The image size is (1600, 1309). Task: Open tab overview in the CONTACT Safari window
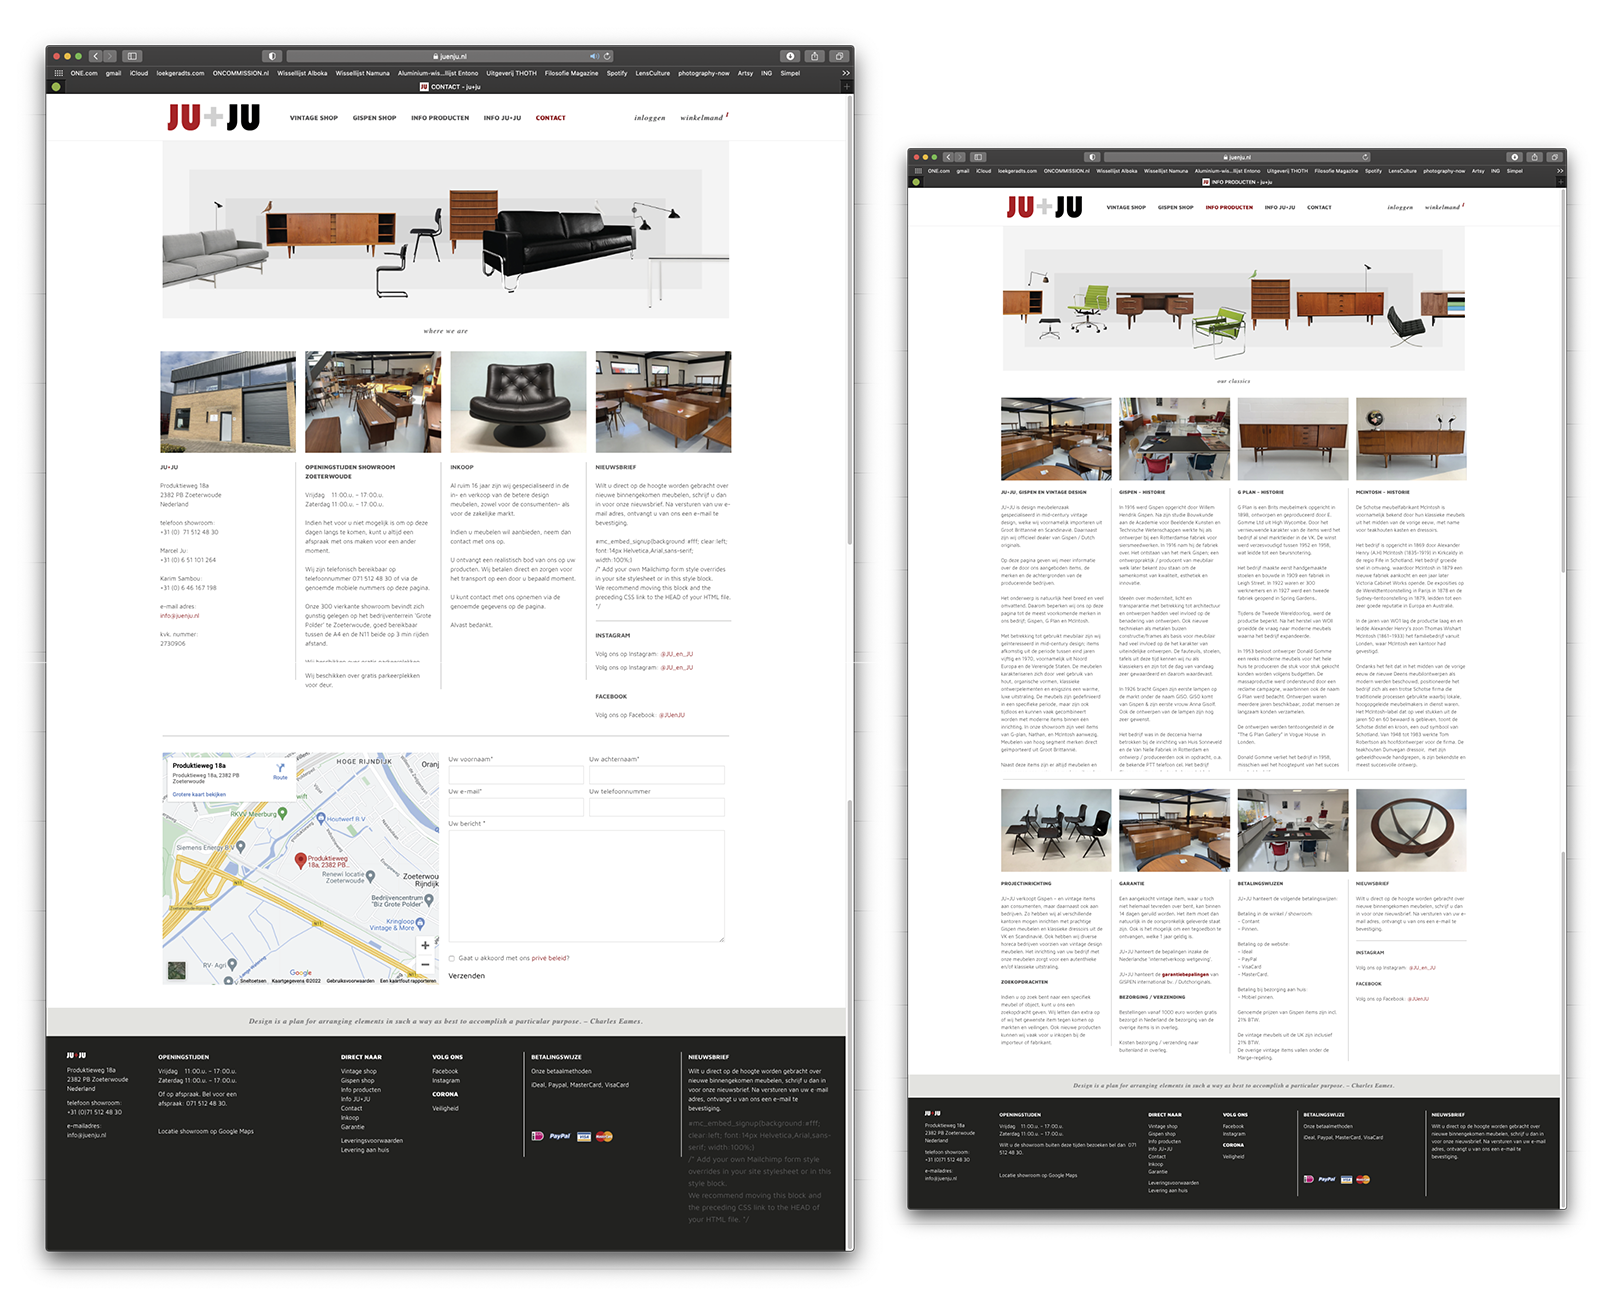(x=839, y=56)
